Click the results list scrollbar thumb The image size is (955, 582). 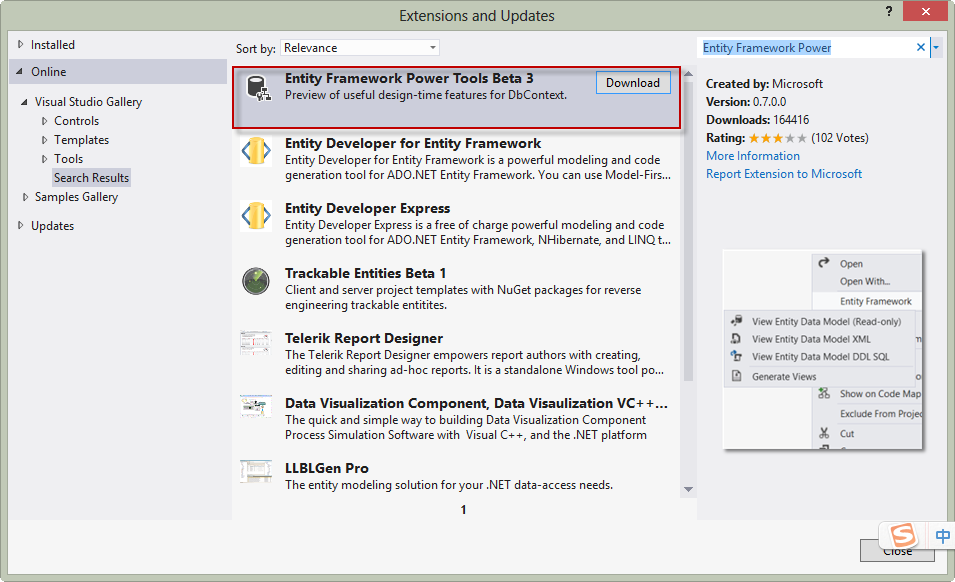pyautogui.click(x=688, y=231)
